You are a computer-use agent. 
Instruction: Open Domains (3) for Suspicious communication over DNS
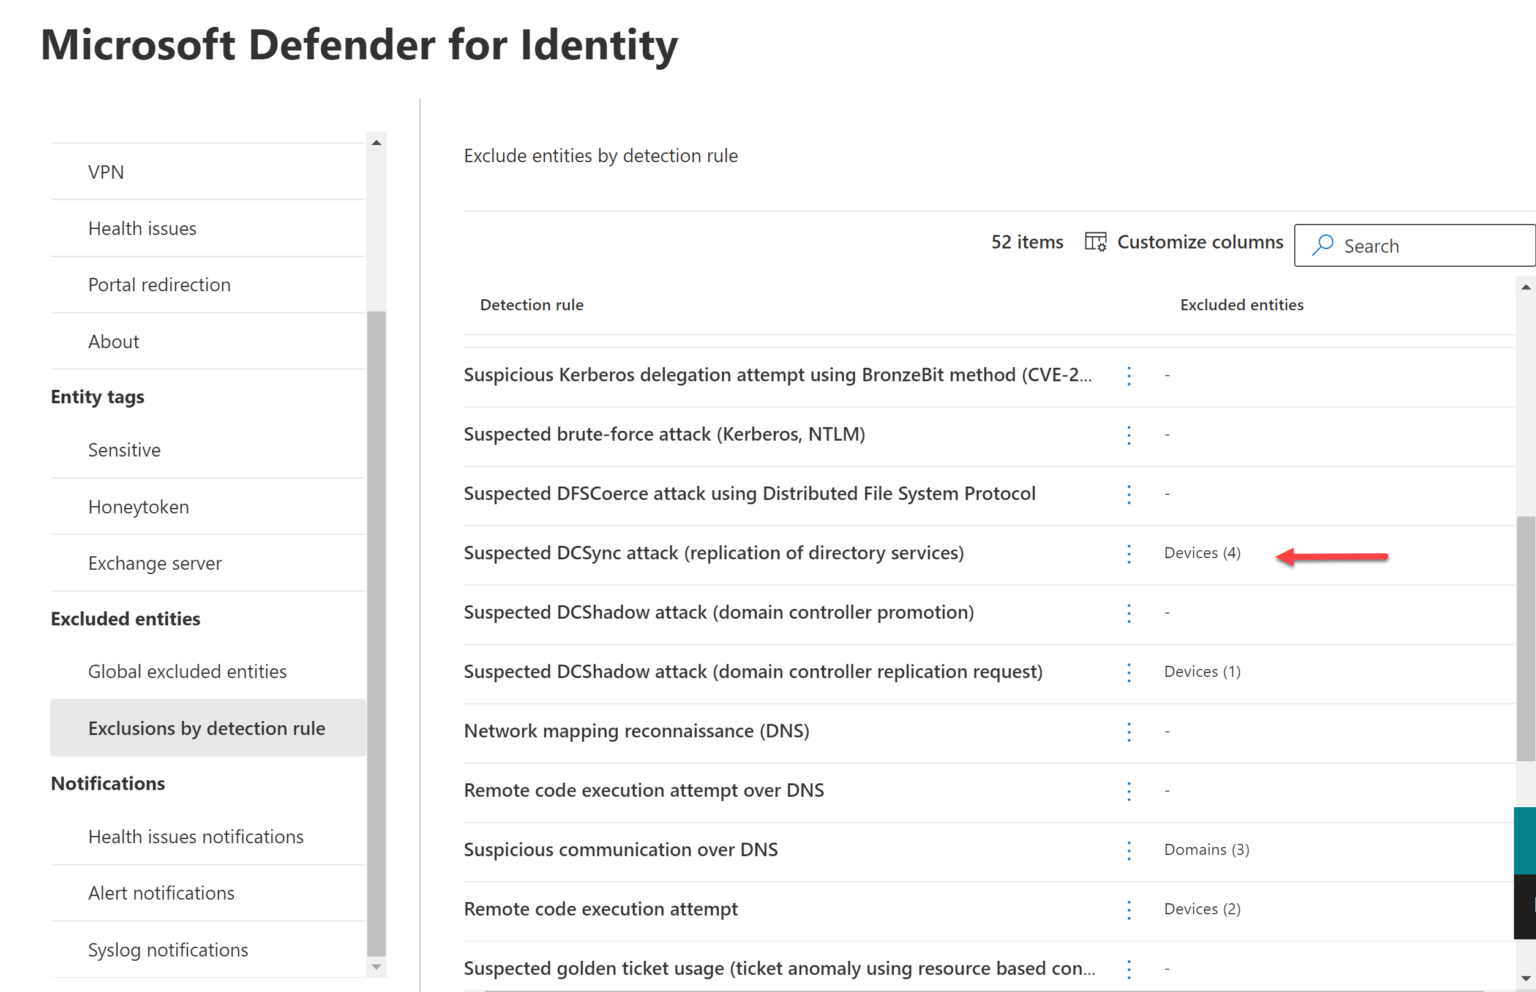pyautogui.click(x=1206, y=849)
